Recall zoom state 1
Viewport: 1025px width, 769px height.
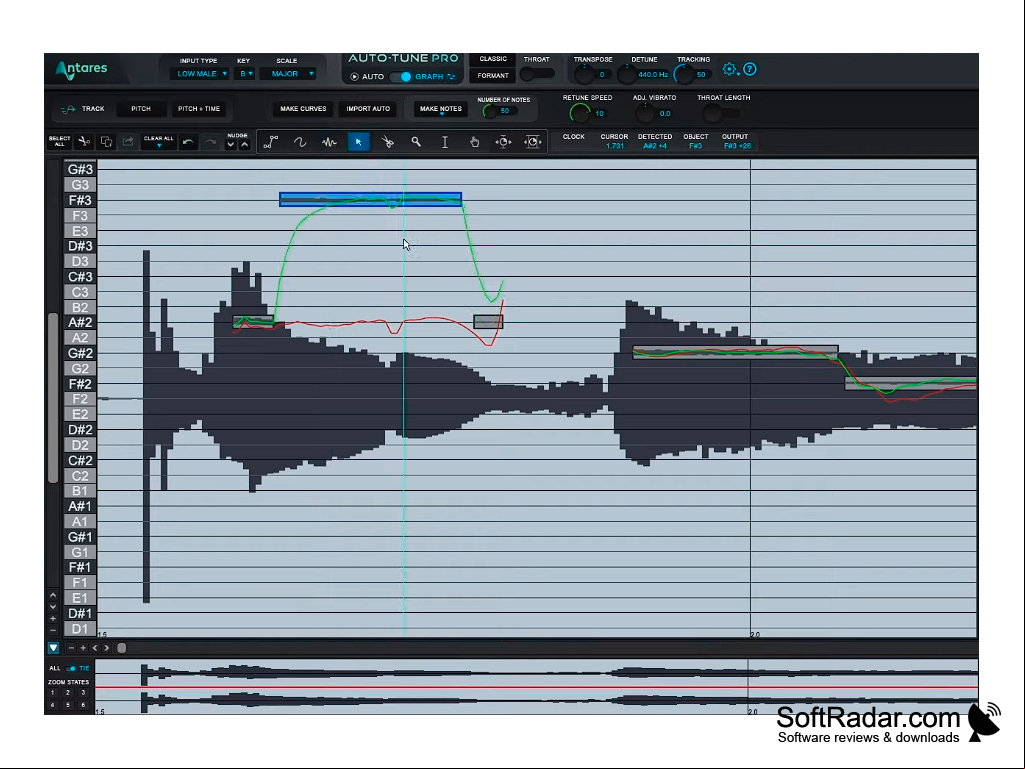tap(53, 692)
